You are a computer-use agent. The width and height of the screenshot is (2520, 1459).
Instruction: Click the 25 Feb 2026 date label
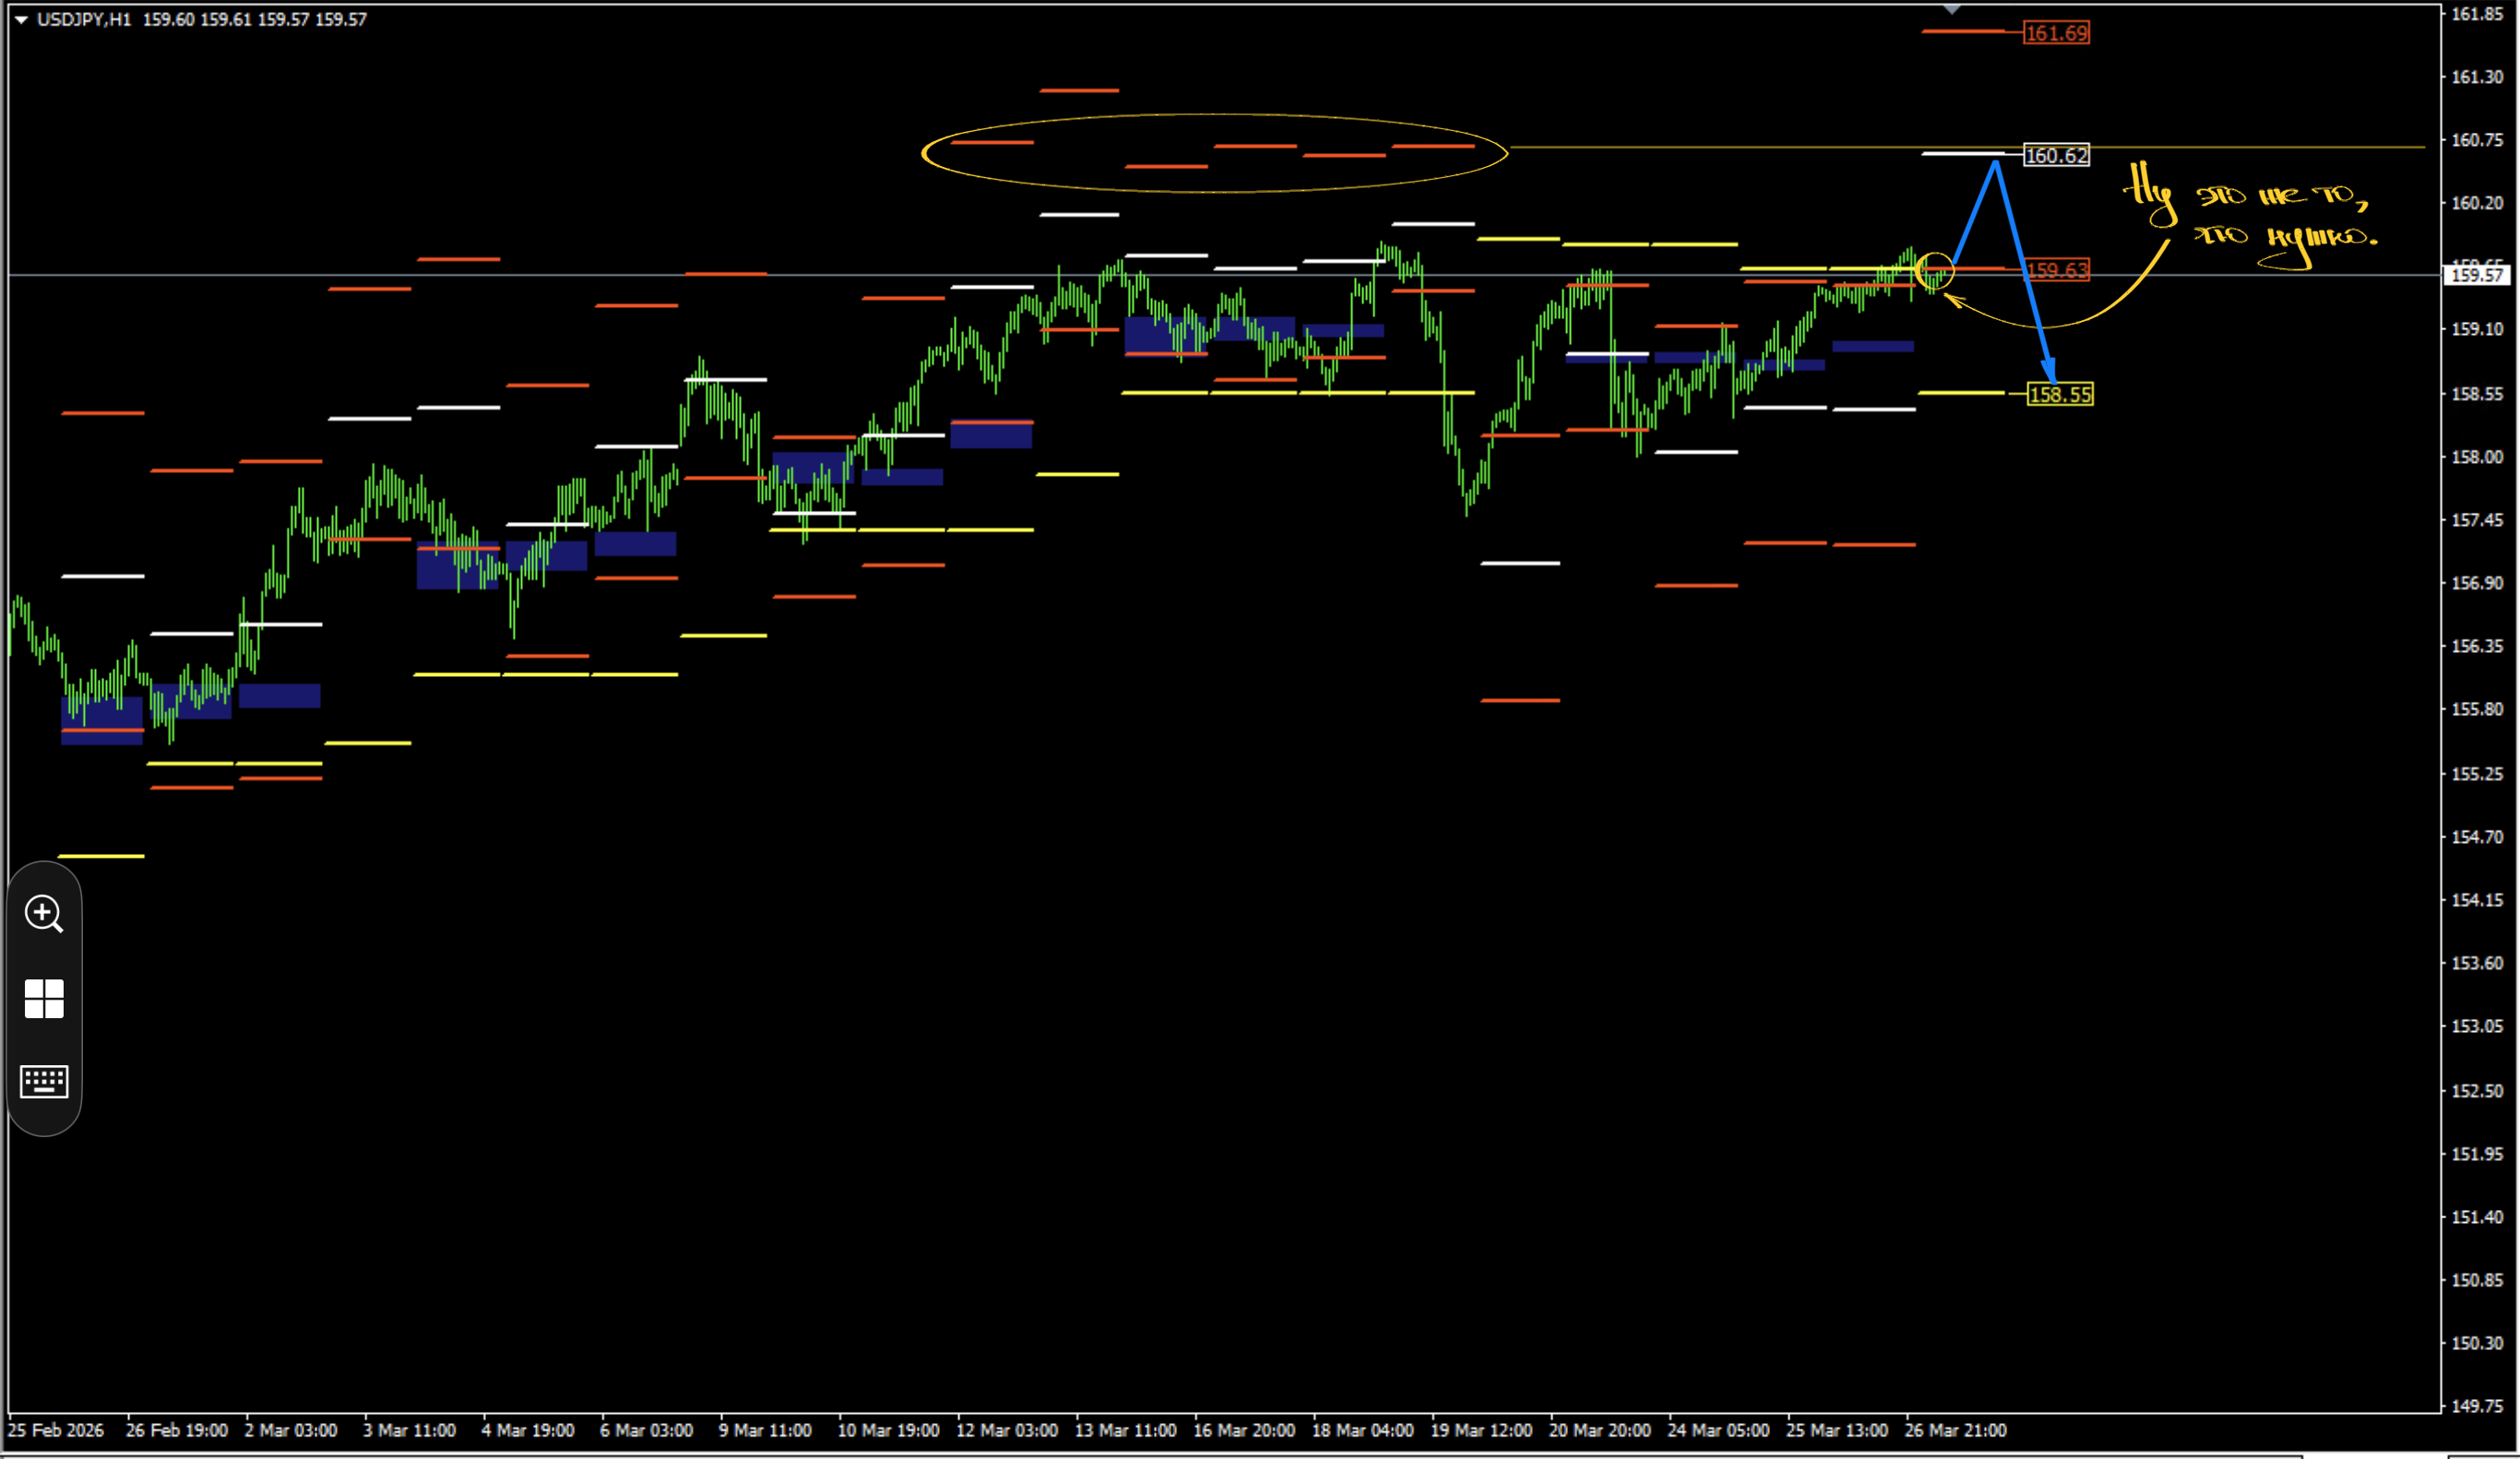click(x=56, y=1431)
